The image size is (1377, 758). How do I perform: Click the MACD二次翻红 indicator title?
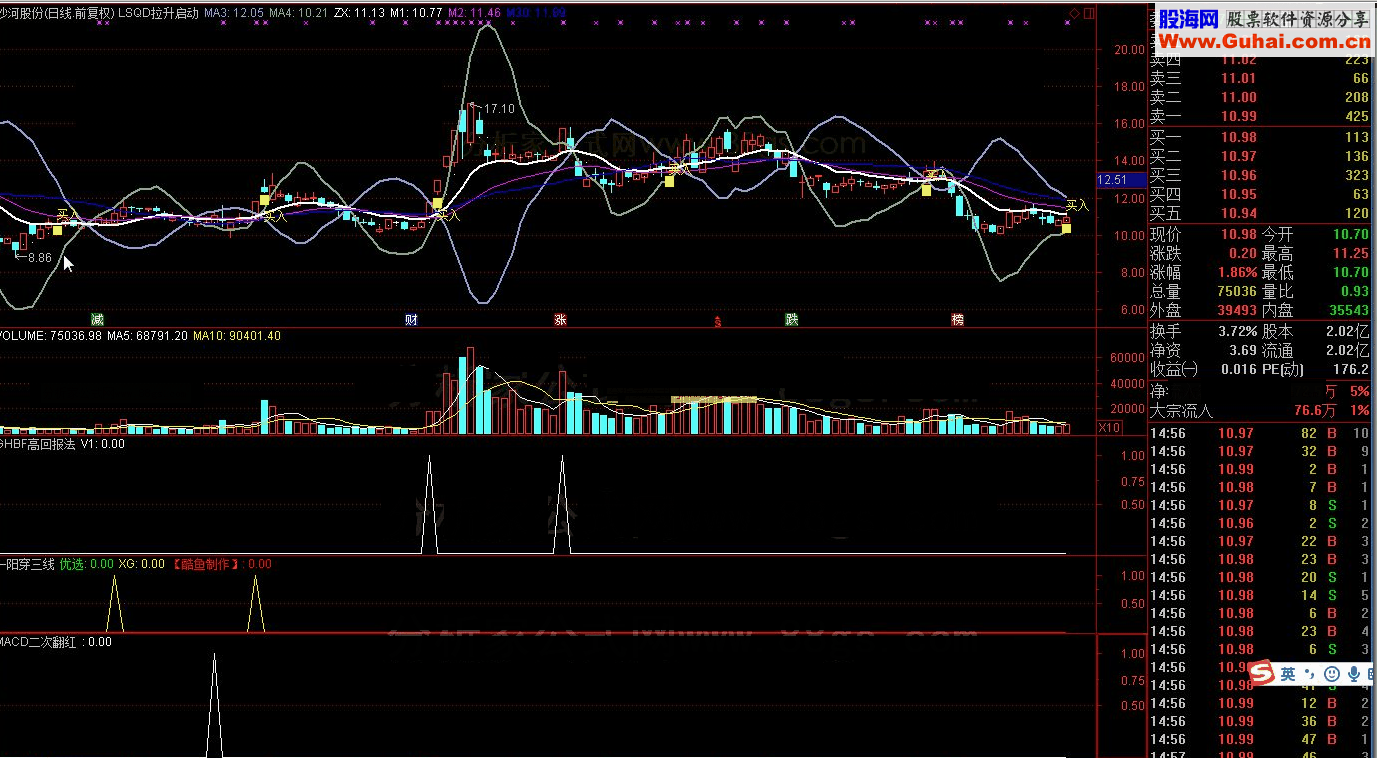point(37,642)
